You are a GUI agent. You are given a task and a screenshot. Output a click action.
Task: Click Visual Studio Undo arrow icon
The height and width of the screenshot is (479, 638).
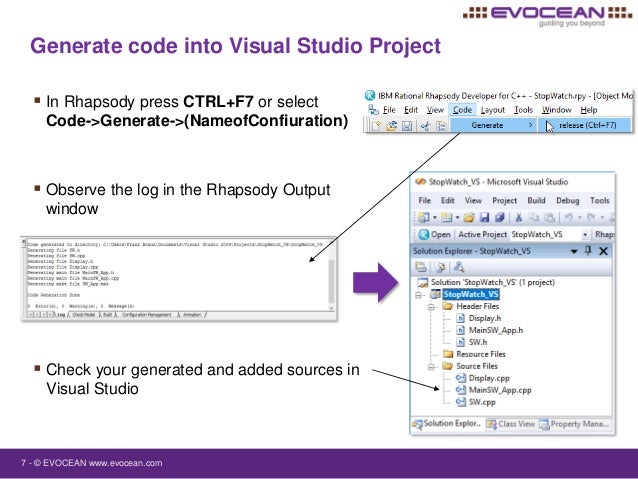tap(569, 217)
